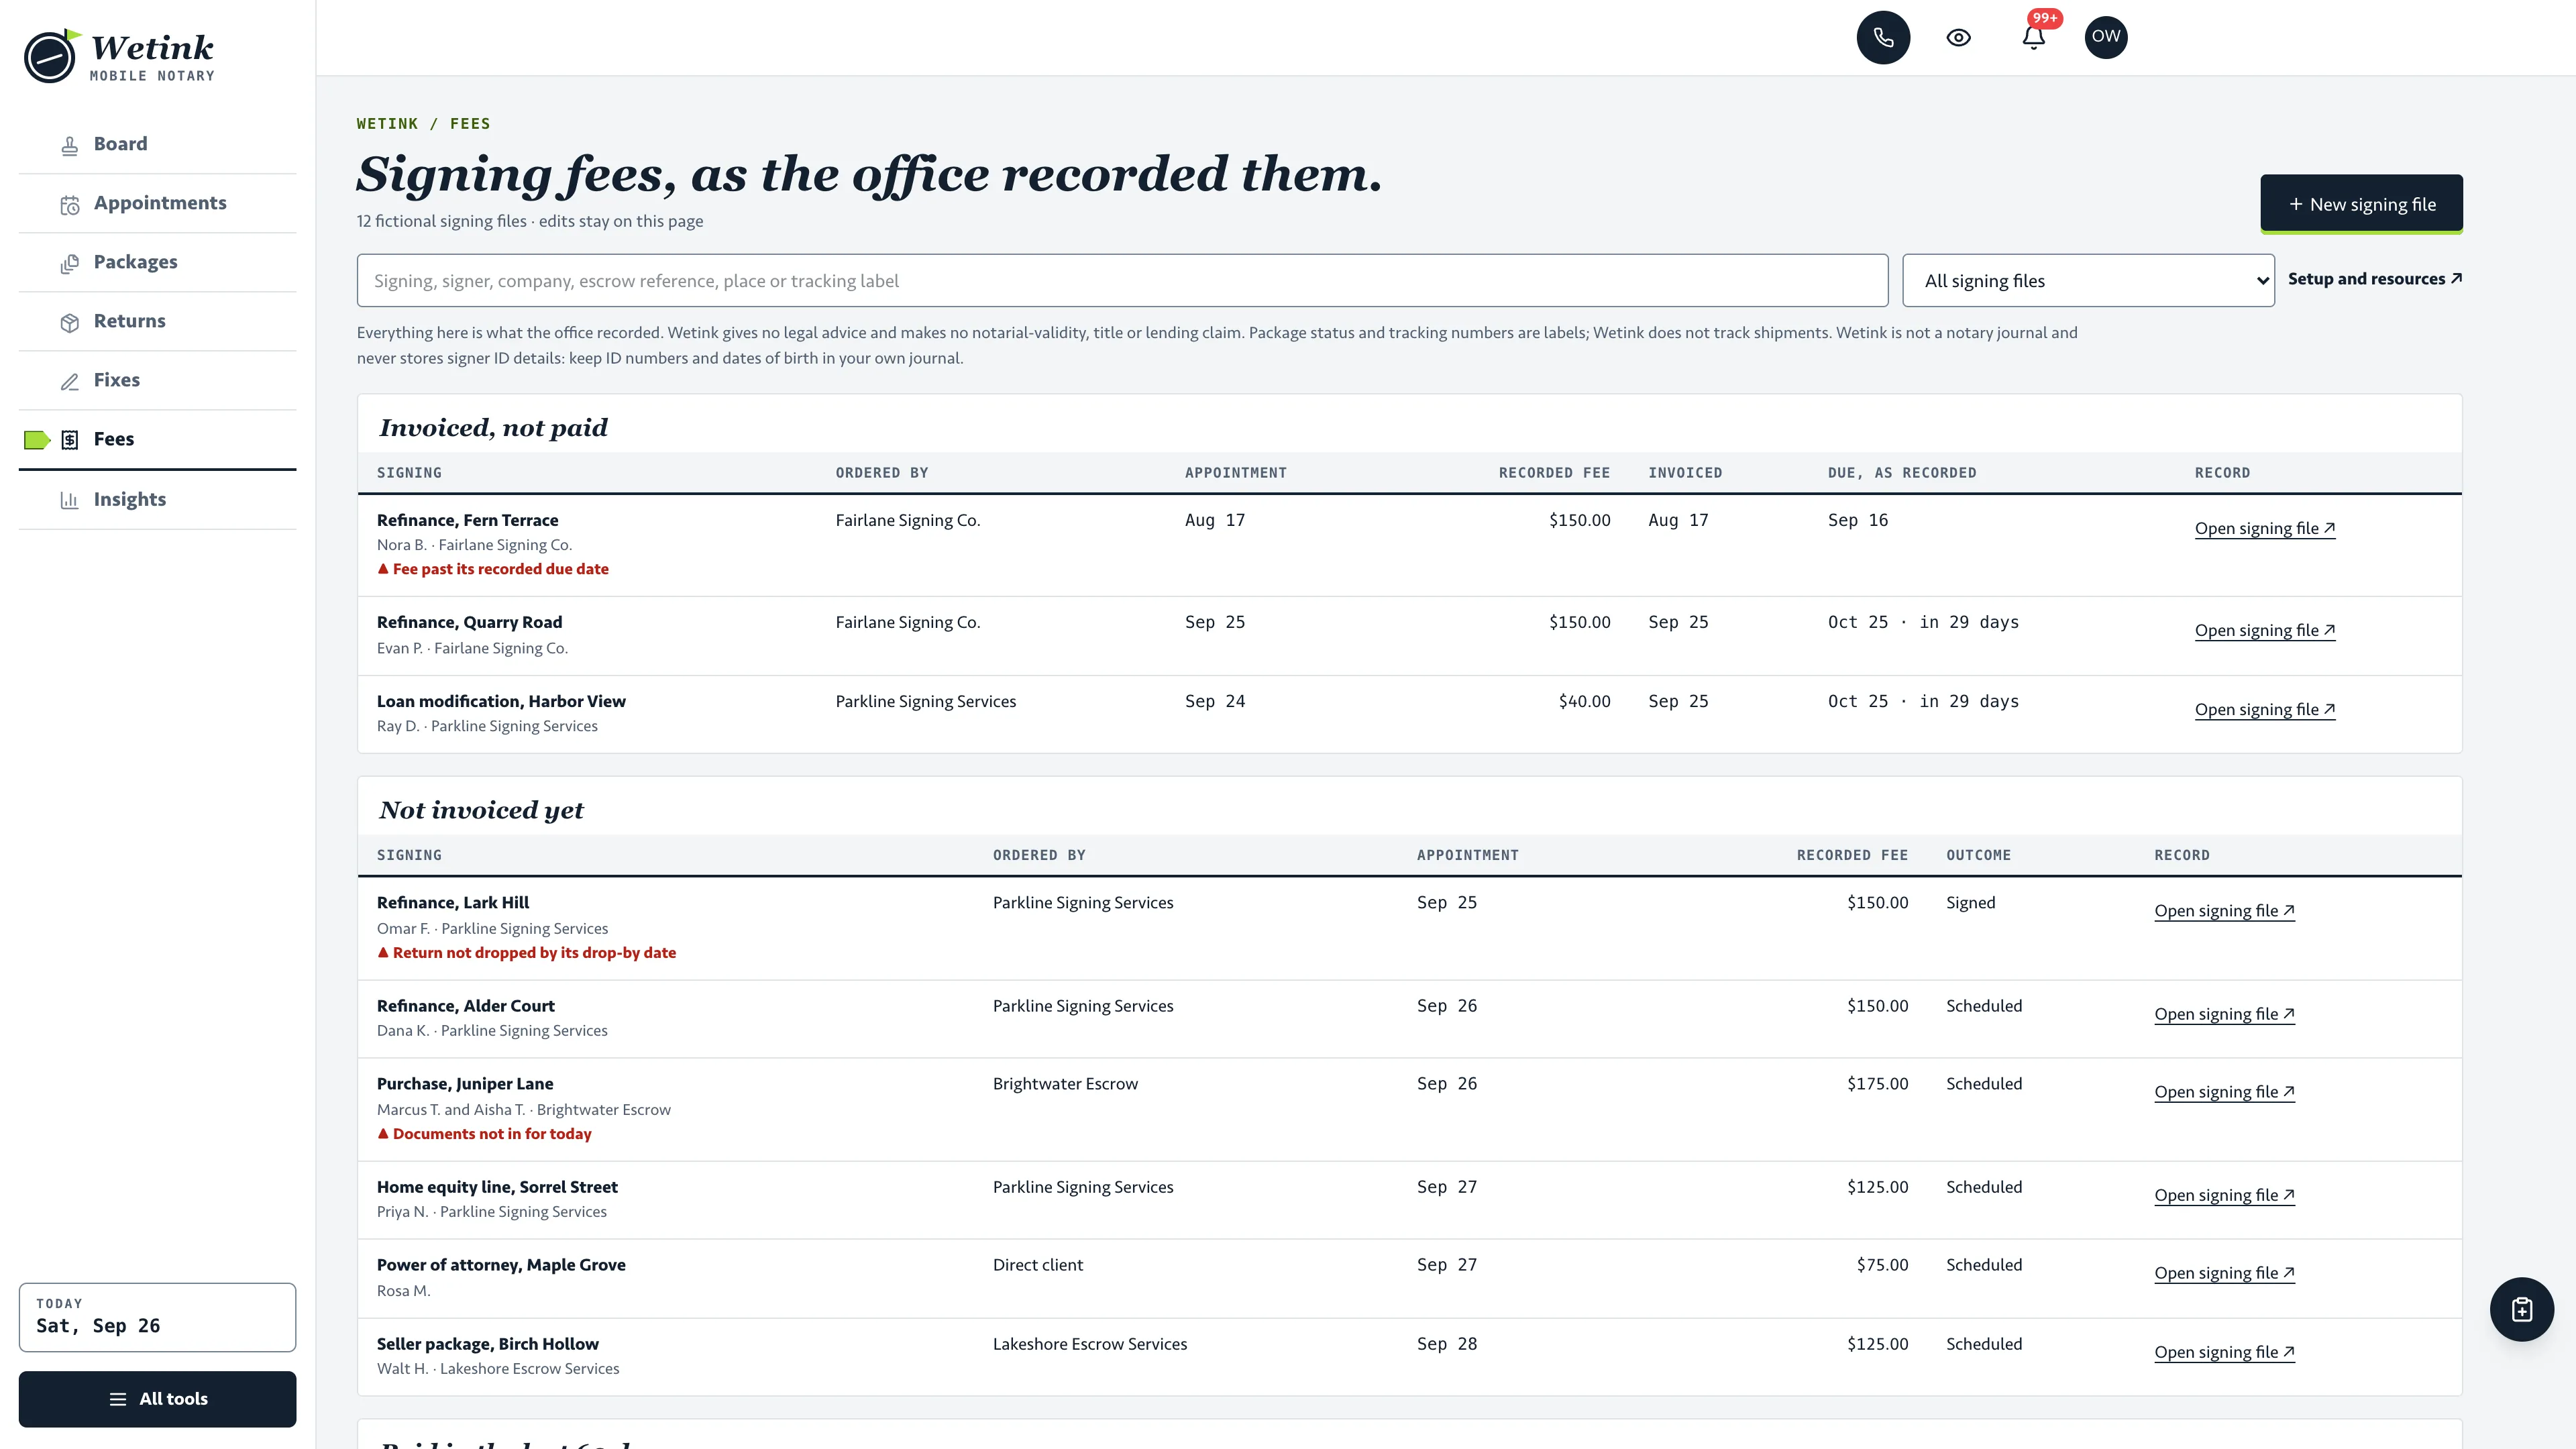Screen dimensions: 2576x1449
Task: Open signing file for Power of attorney, Maple Grove
Action: click(2224, 1272)
